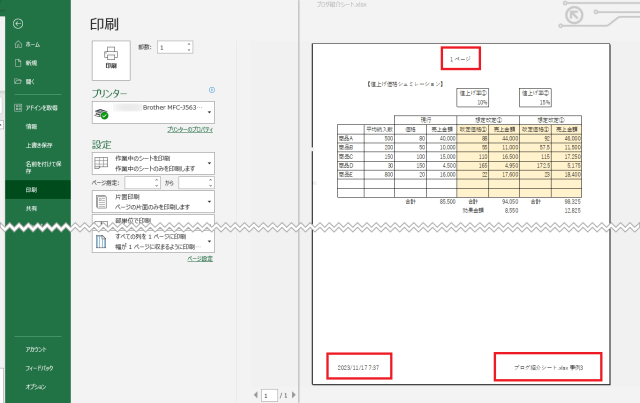Select the 印刷 sidebar item
The image size is (640, 403).
(38, 190)
